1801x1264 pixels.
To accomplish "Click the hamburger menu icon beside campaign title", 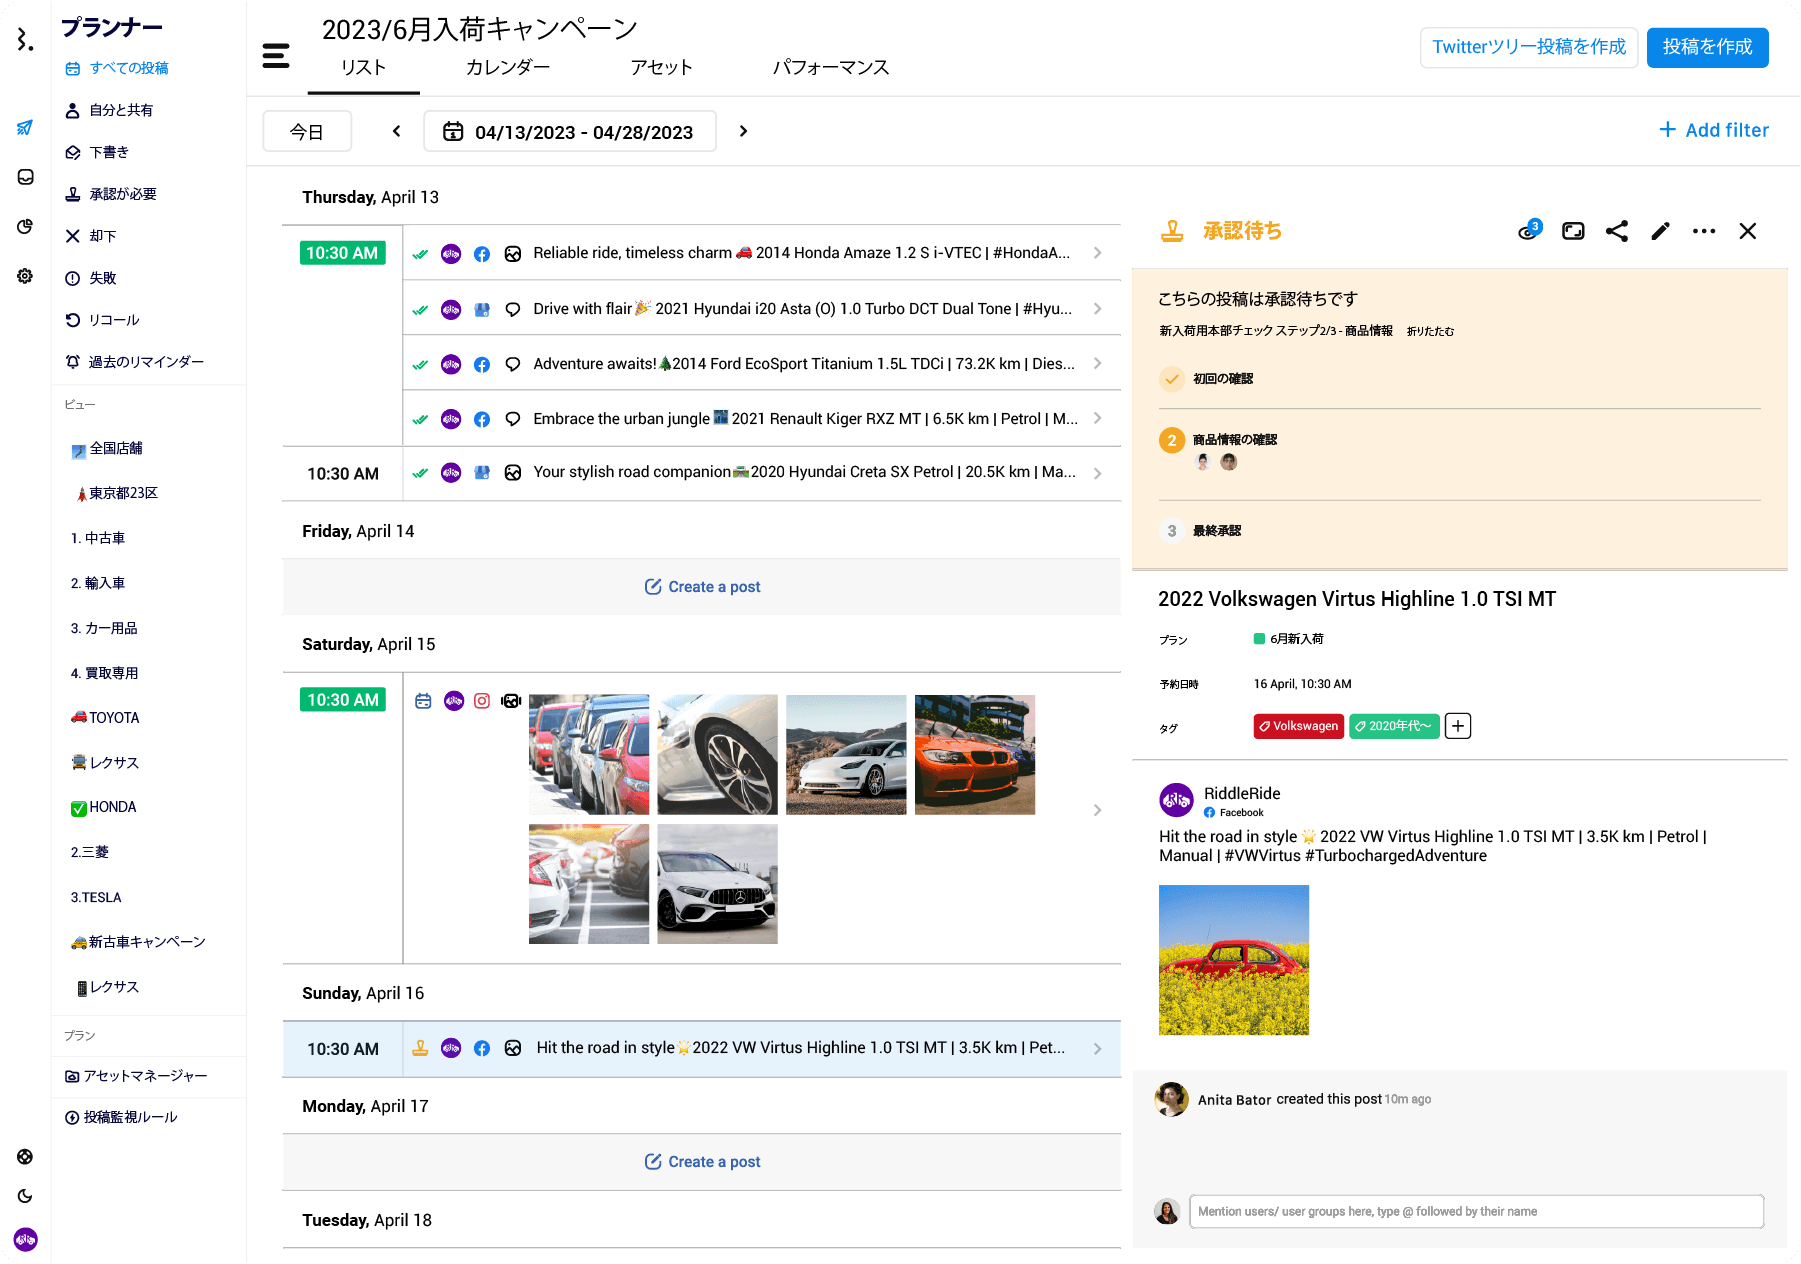I will click(276, 56).
